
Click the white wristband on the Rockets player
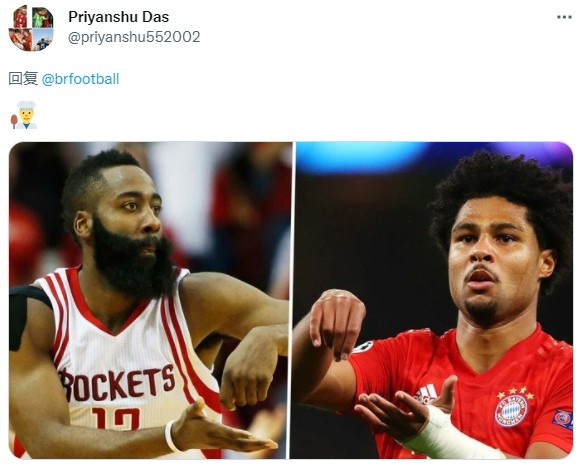(x=171, y=436)
